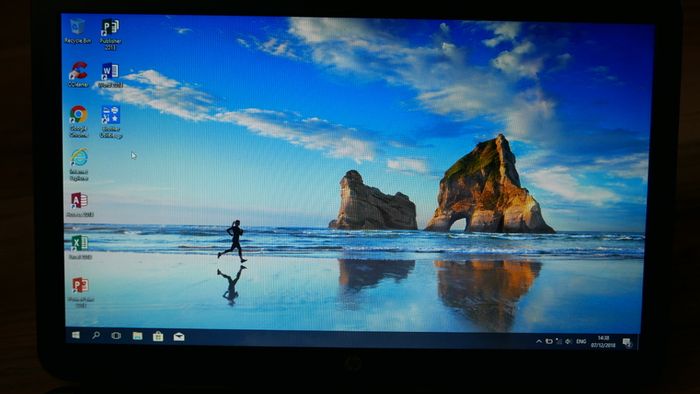
Task: Open the ENG language selector
Action: tap(581, 342)
